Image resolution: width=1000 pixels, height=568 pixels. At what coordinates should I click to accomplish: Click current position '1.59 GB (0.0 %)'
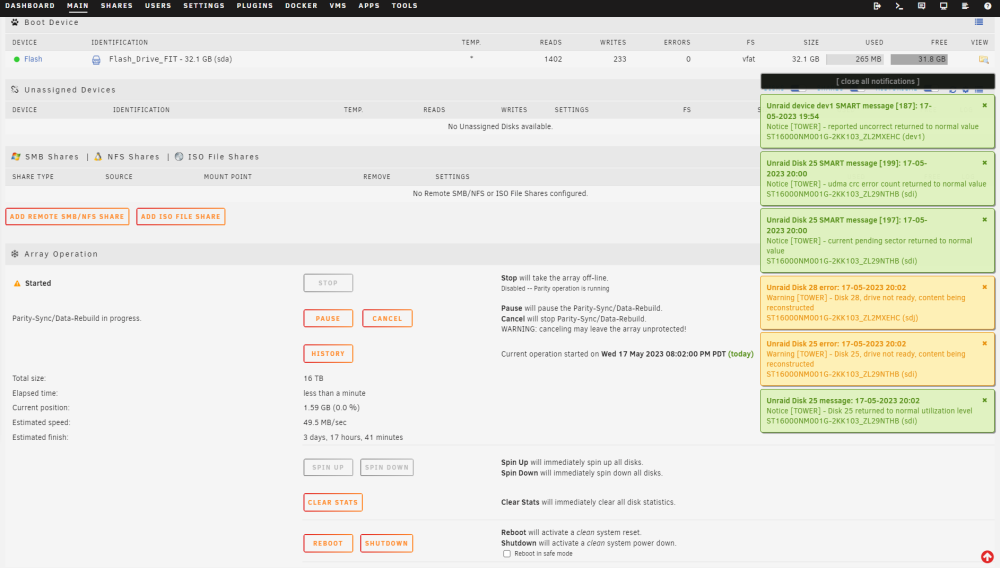coord(332,408)
